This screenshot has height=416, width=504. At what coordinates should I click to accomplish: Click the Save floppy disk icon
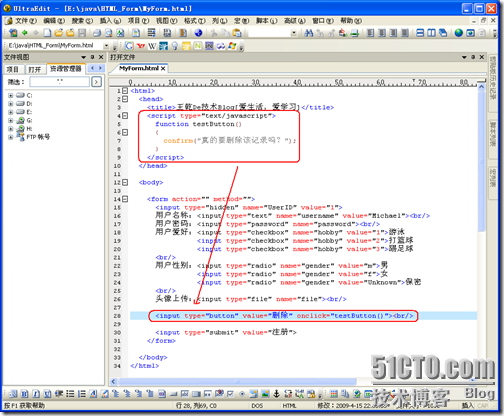[x=82, y=33]
